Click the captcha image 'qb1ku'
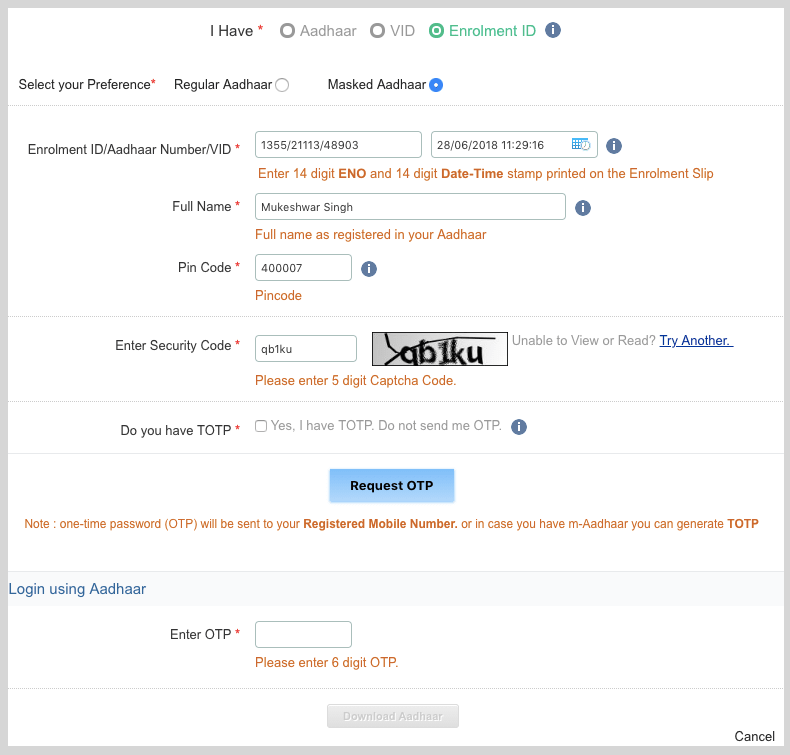Screen dimensions: 790x755 [439, 349]
